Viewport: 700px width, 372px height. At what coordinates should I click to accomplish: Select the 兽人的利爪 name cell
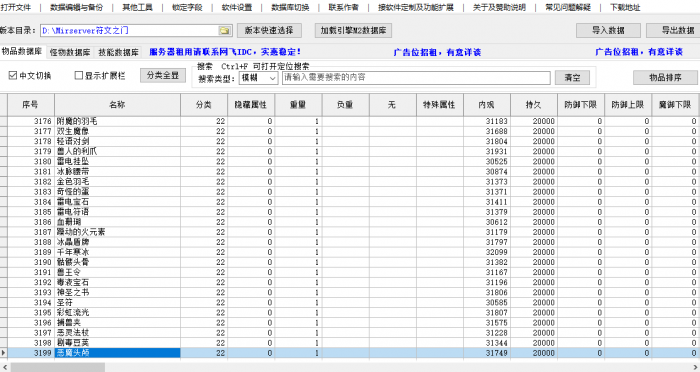click(117, 151)
